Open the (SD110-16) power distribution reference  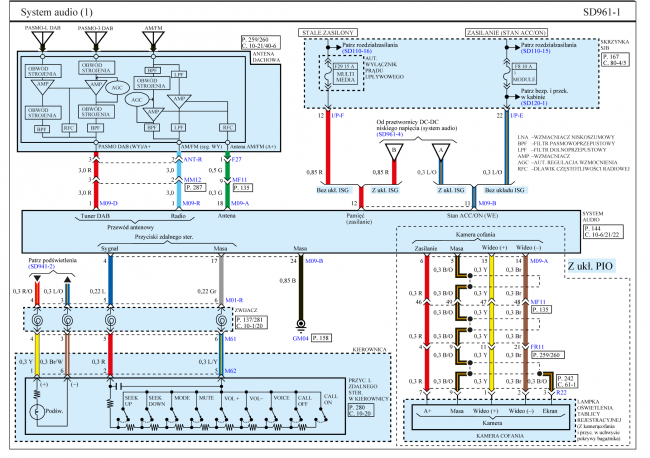pos(357,51)
